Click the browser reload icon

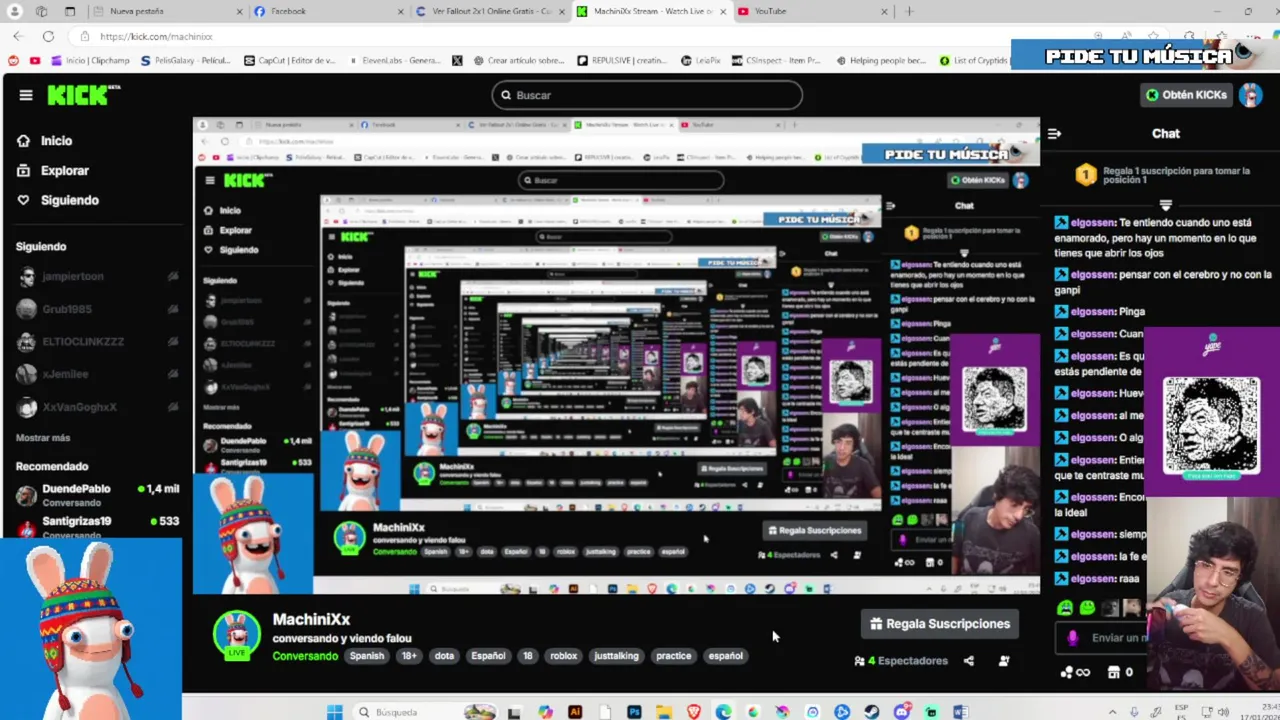(48, 36)
